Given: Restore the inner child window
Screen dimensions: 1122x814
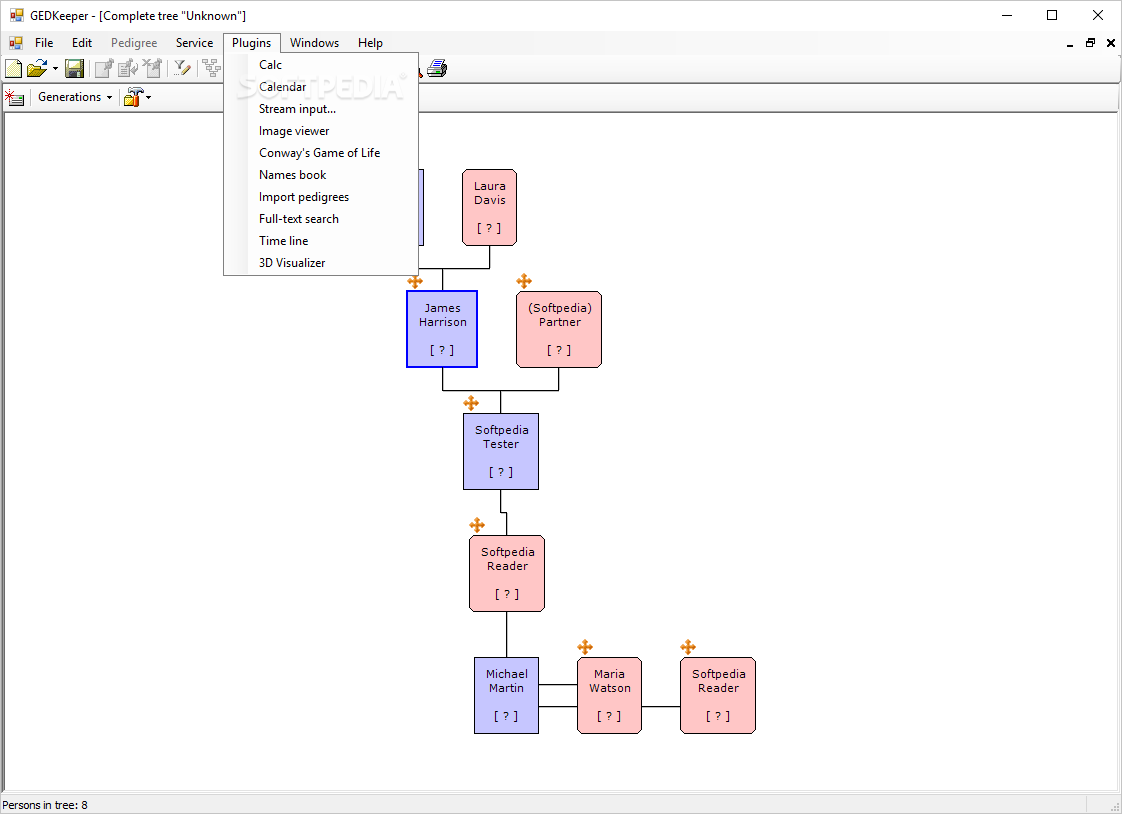Looking at the screenshot, I should click(1091, 43).
